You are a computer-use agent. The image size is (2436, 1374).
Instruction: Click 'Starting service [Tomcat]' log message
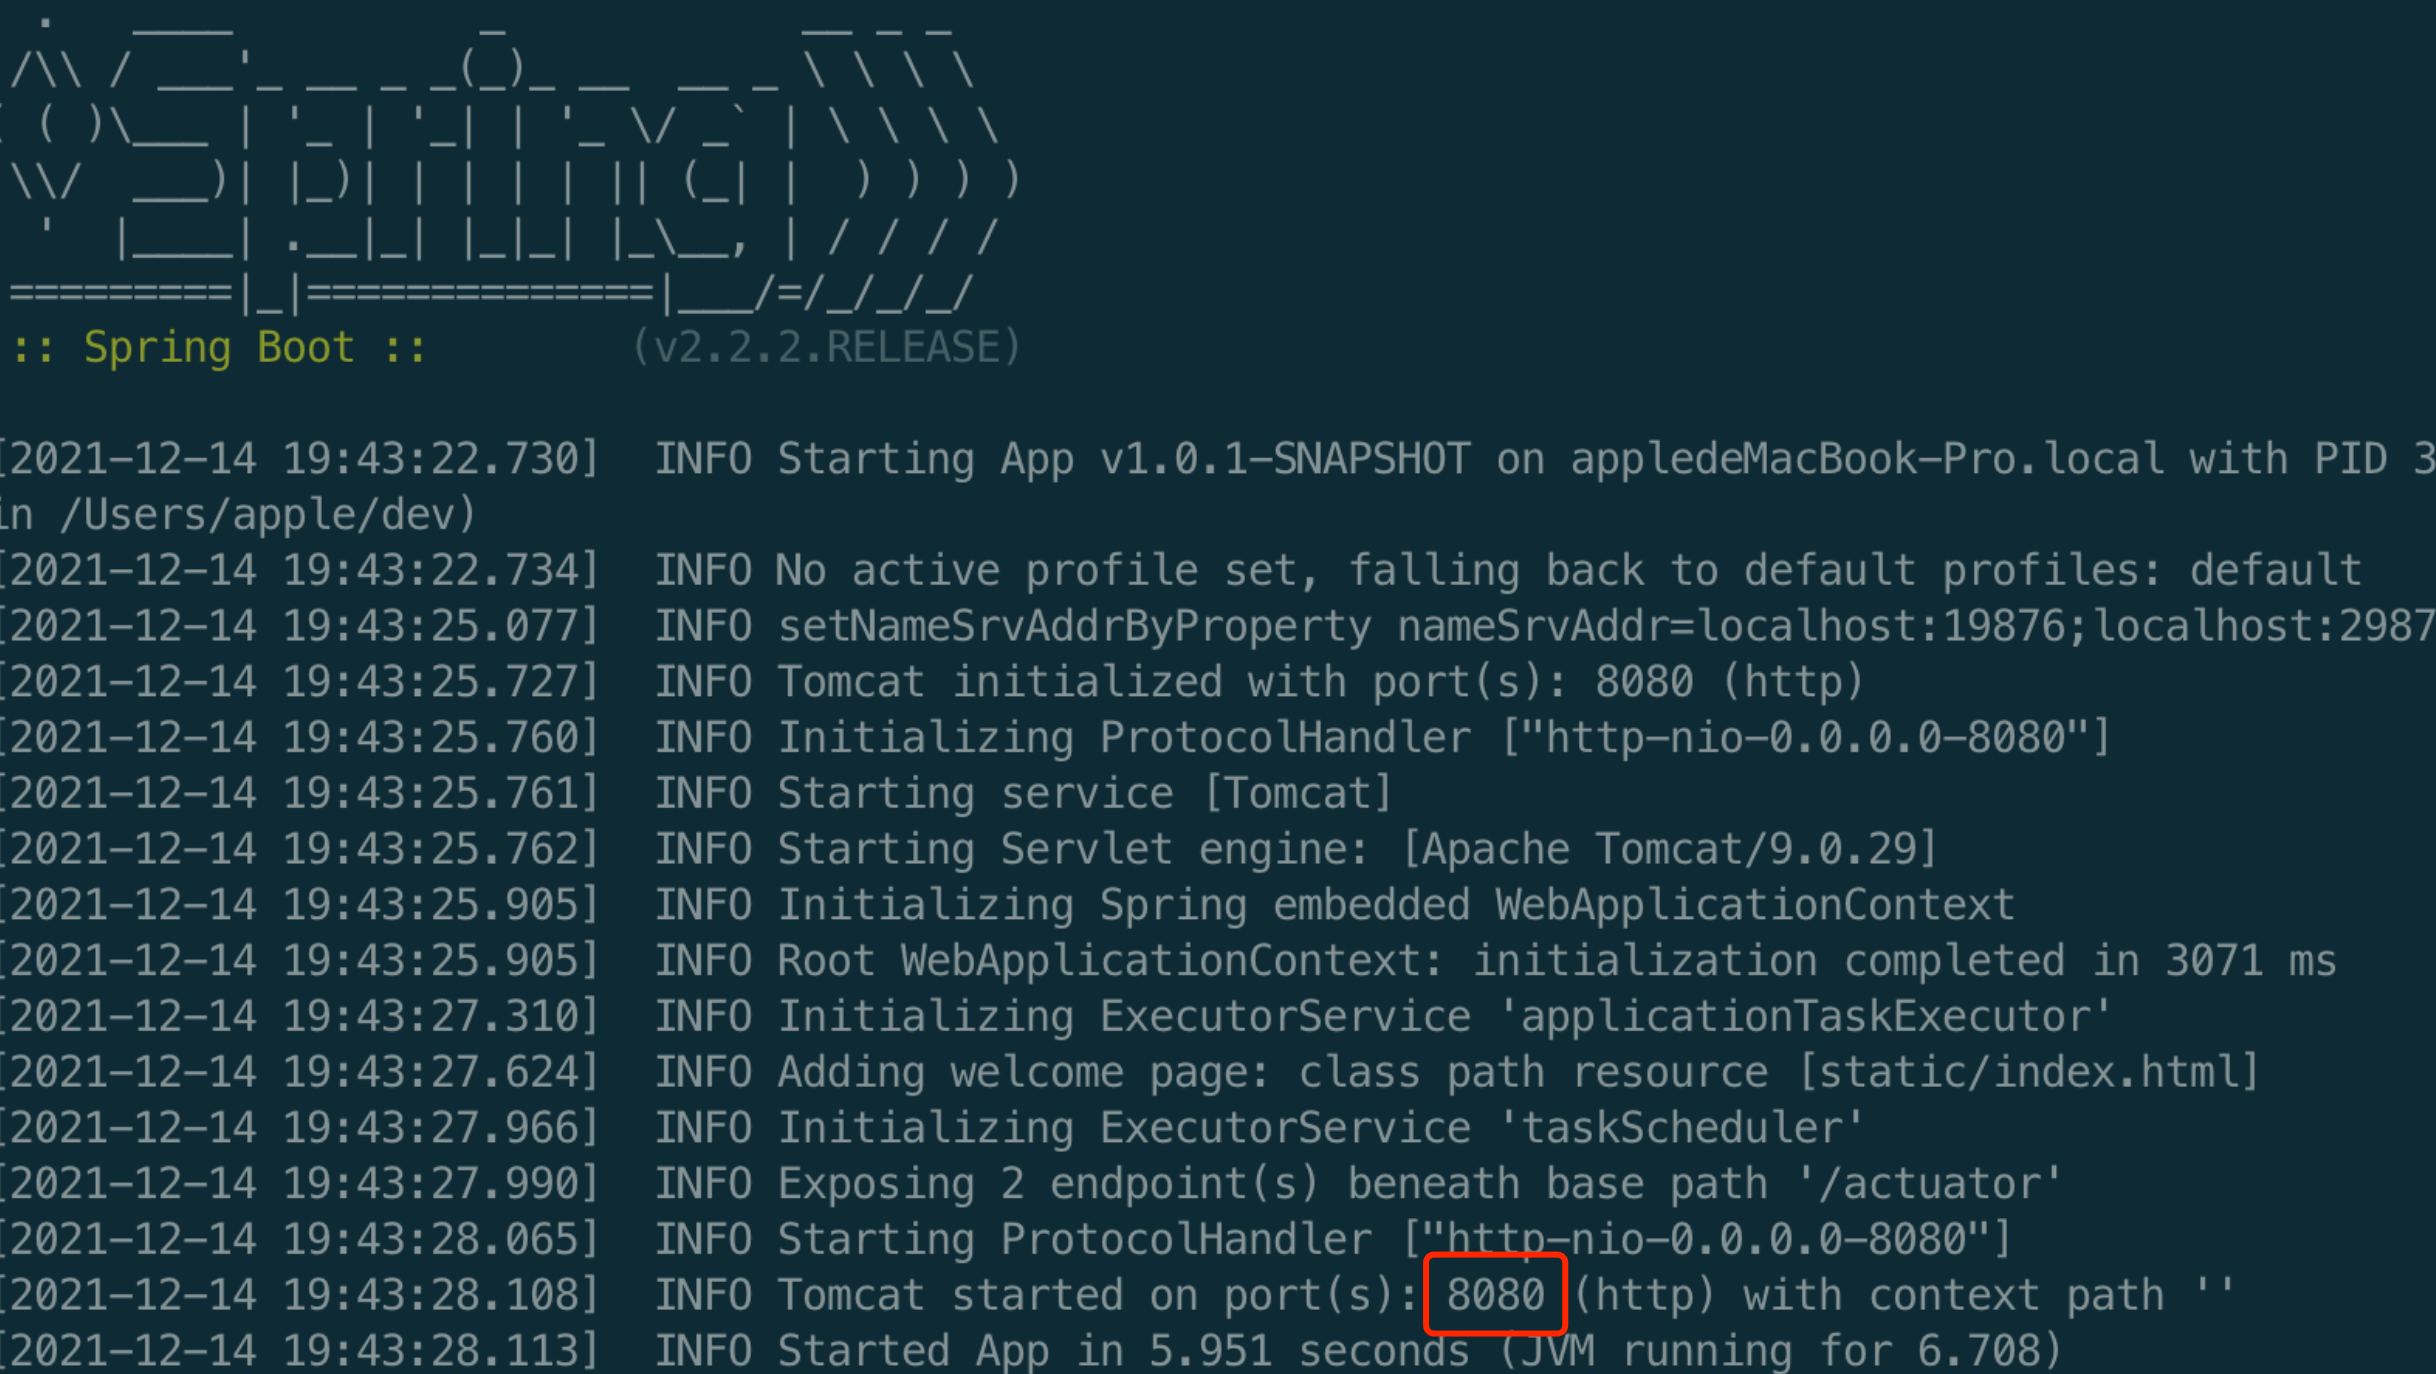pos(1084,794)
